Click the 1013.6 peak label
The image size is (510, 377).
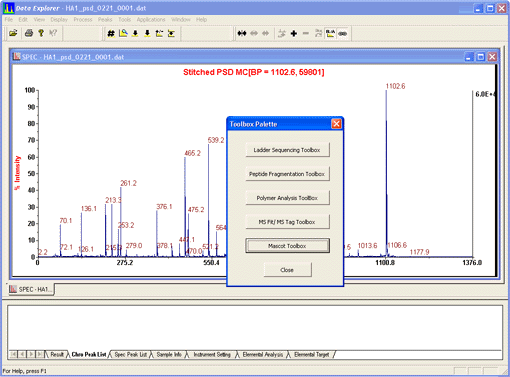(367, 246)
